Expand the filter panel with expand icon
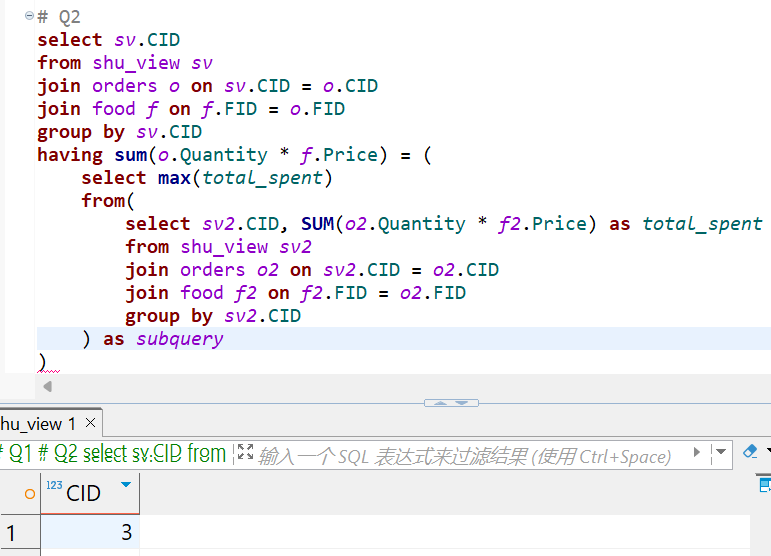Screen dimensions: 771x556 click(245, 454)
